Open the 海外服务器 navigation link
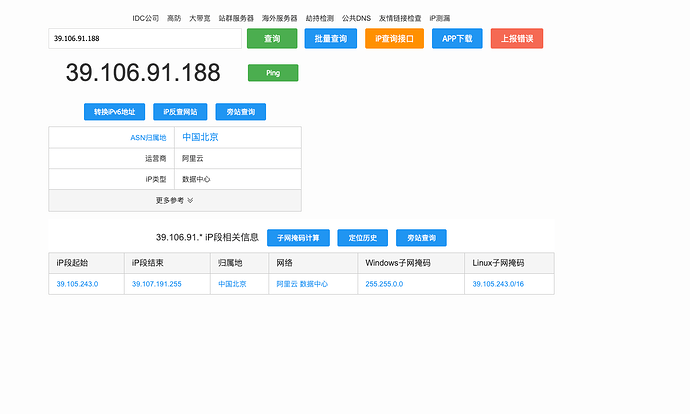The width and height of the screenshot is (690, 414). 280,18
